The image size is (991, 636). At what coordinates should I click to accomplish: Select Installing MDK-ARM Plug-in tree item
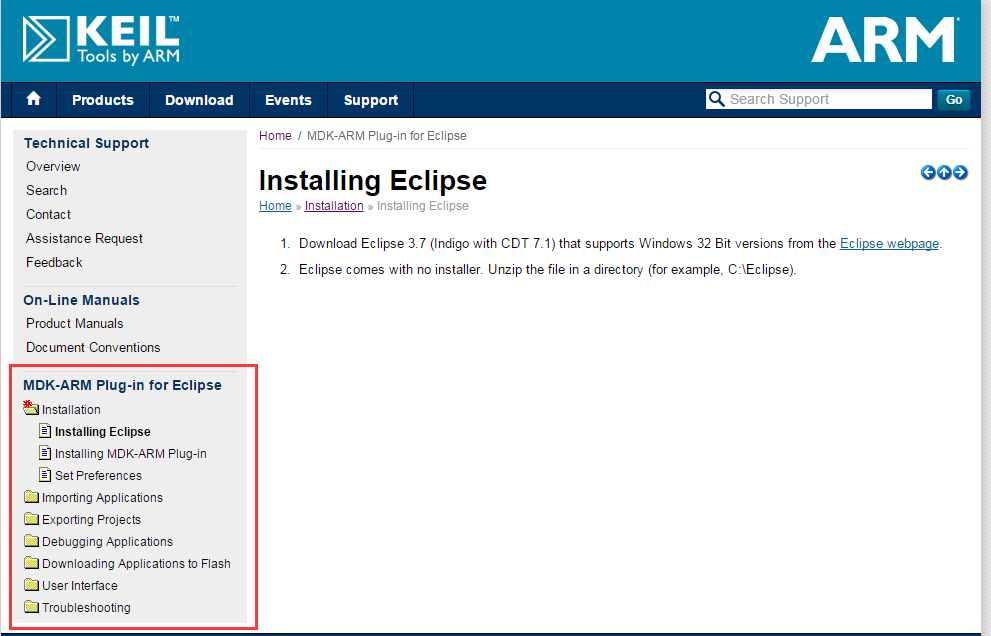[x=130, y=454]
